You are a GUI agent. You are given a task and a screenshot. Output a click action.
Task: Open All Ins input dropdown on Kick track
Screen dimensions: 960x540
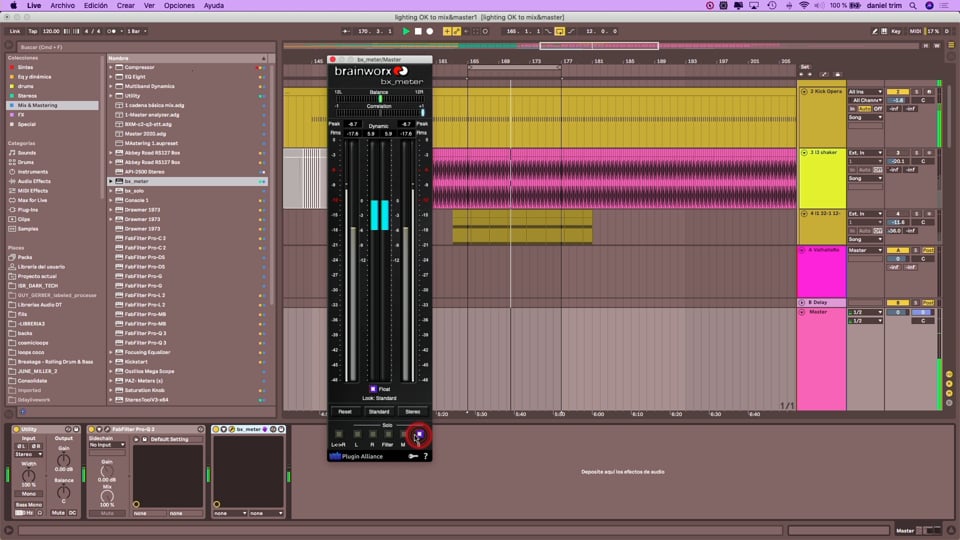865,92
